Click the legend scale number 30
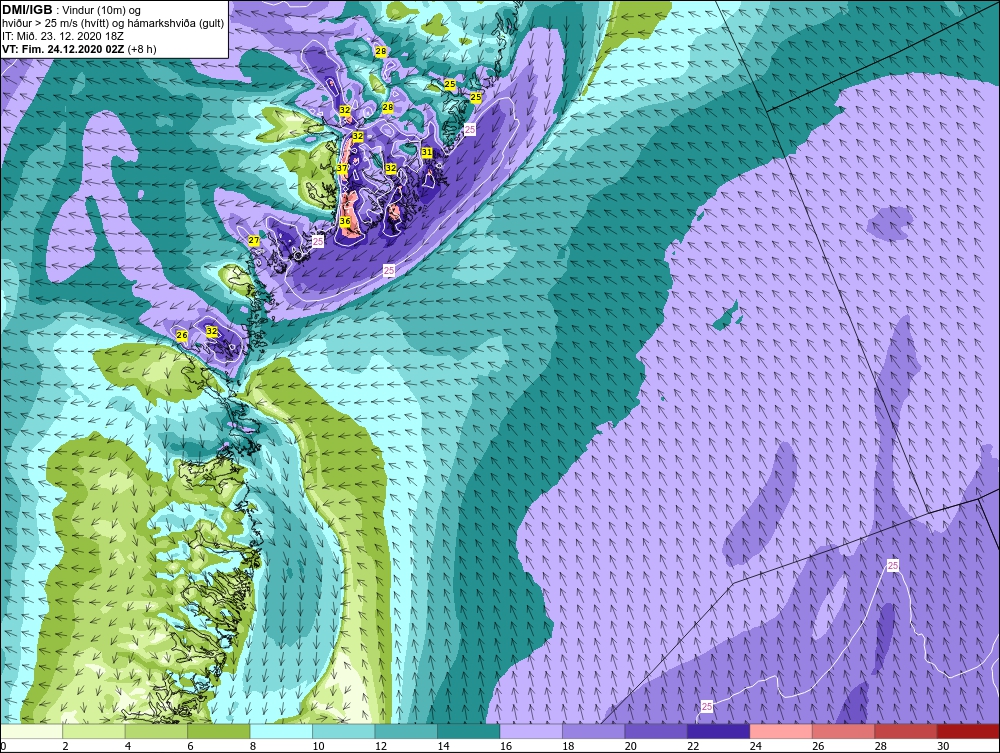1000x753 pixels. pyautogui.click(x=943, y=746)
